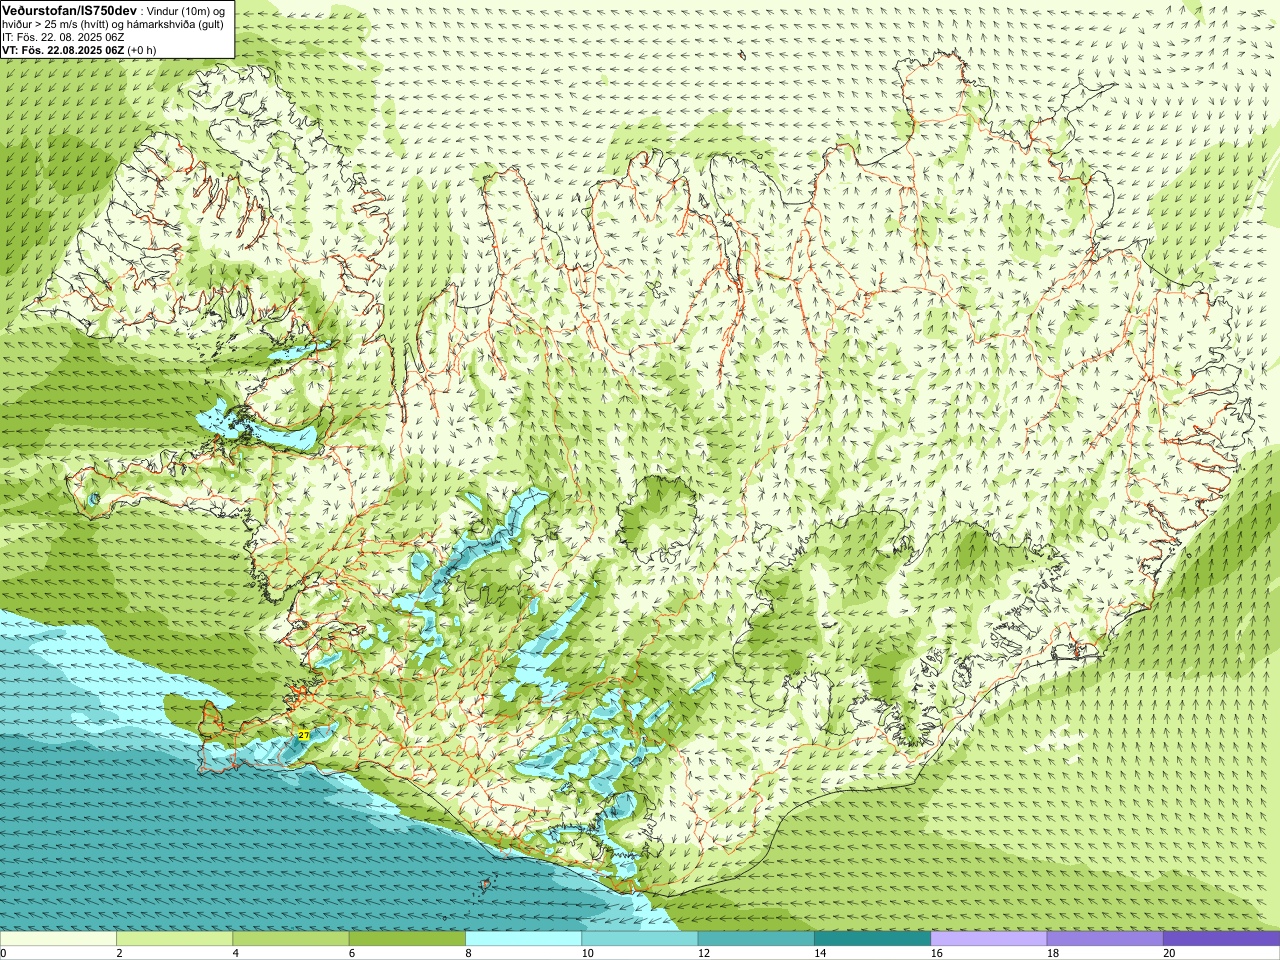This screenshot has height=960, width=1280.
Task: Select the dark teal 14–16 m/s swatch
Action: coord(872,938)
